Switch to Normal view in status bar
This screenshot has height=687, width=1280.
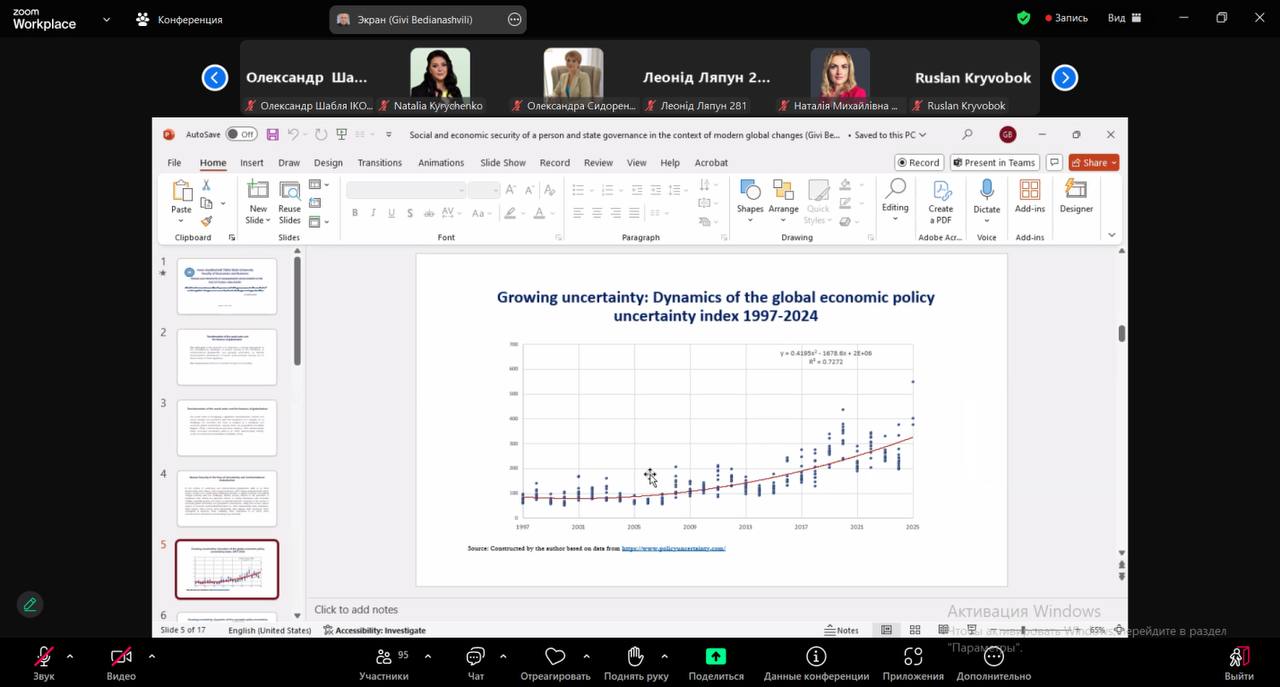pos(886,630)
